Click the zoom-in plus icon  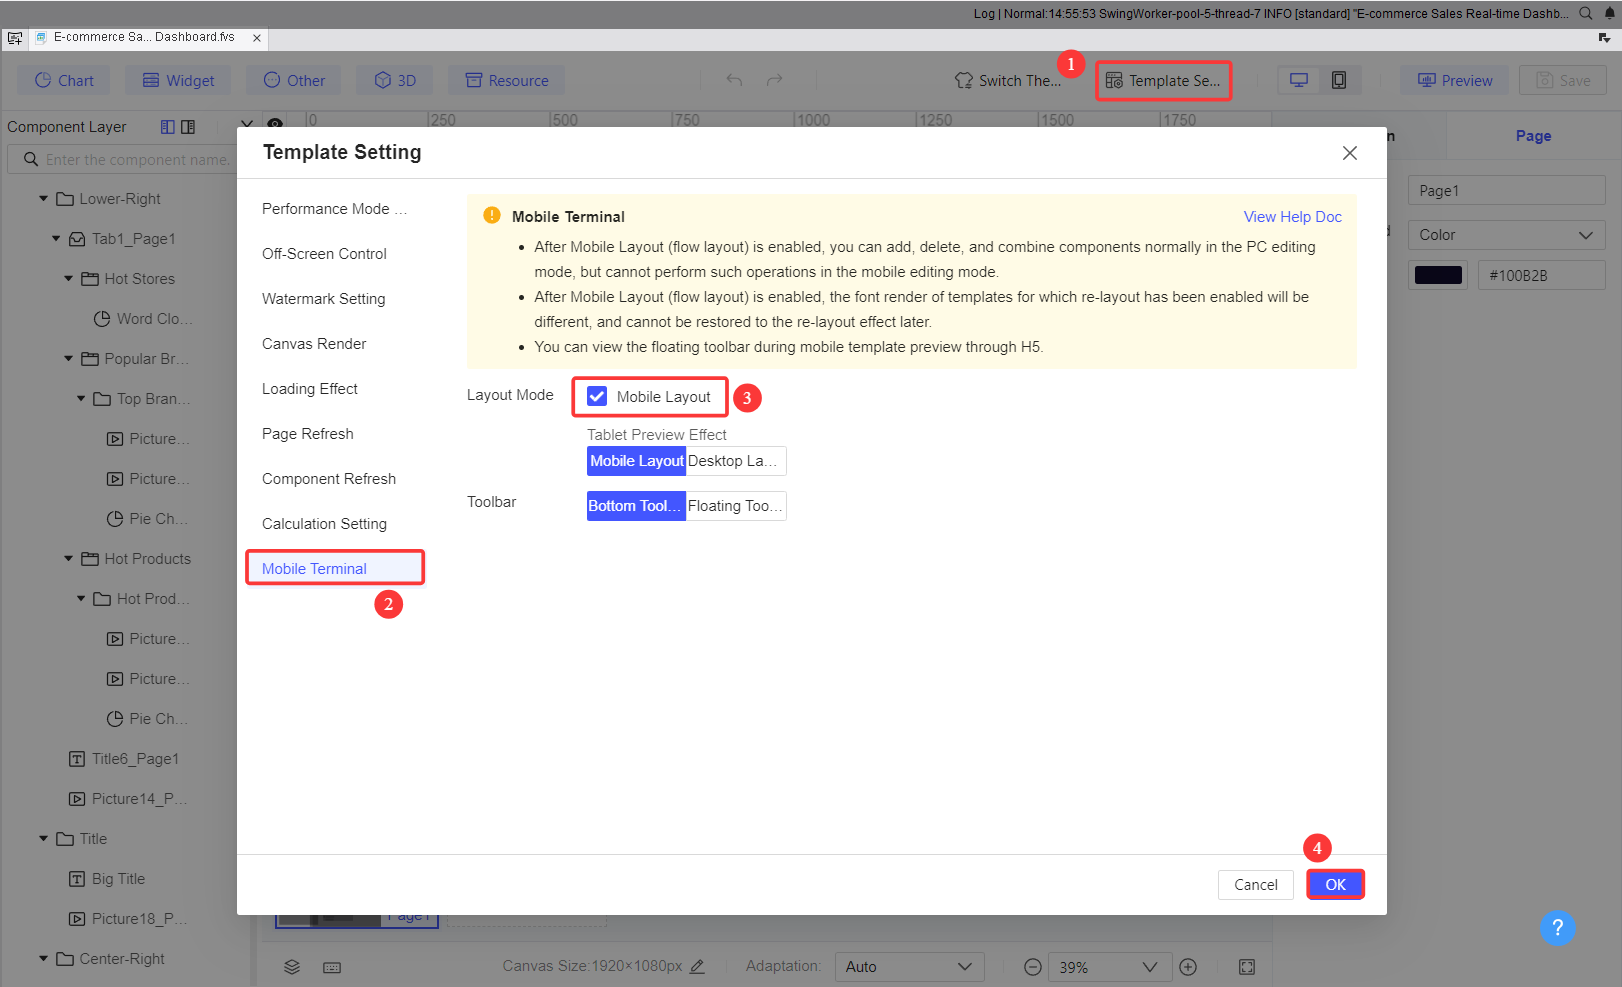click(1188, 966)
